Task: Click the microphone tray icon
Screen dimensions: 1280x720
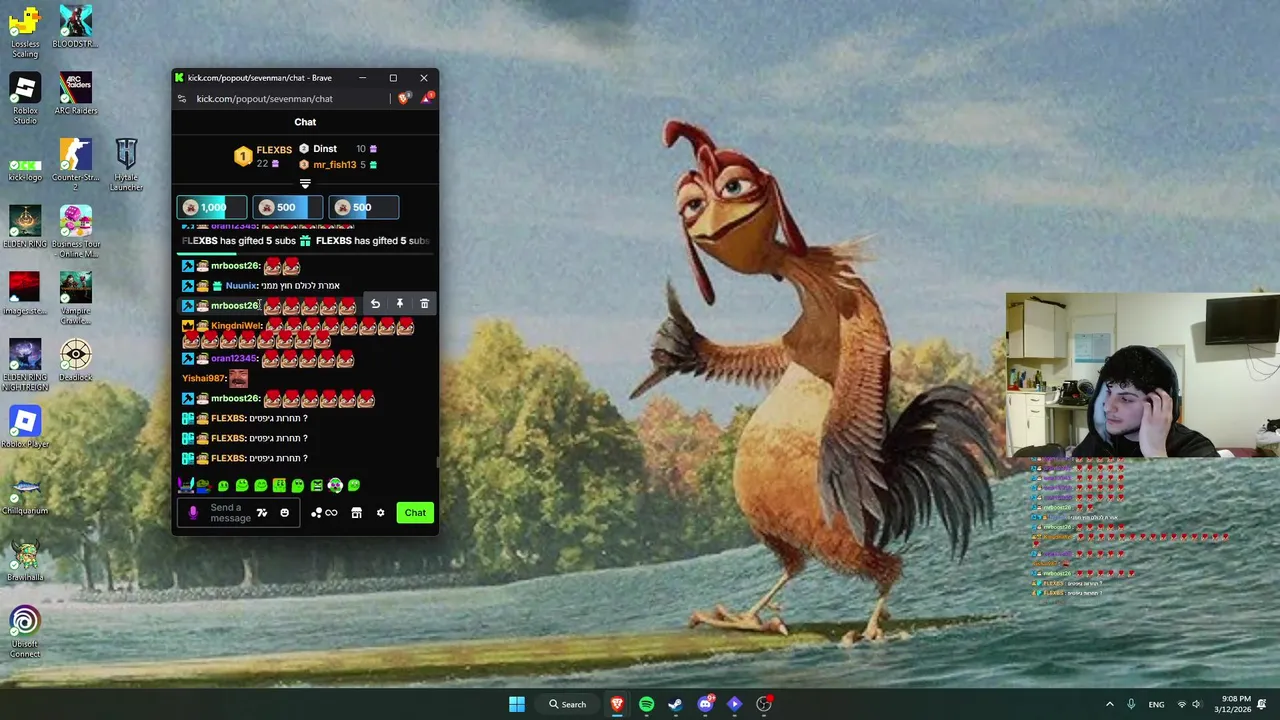Action: pos(1131,704)
